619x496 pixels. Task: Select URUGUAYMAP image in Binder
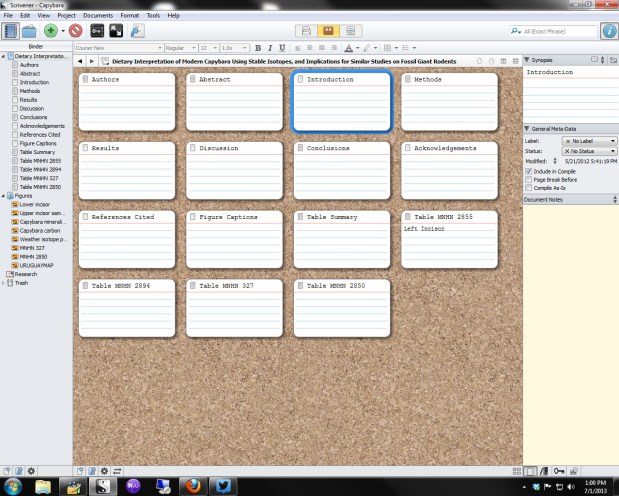(x=36, y=265)
